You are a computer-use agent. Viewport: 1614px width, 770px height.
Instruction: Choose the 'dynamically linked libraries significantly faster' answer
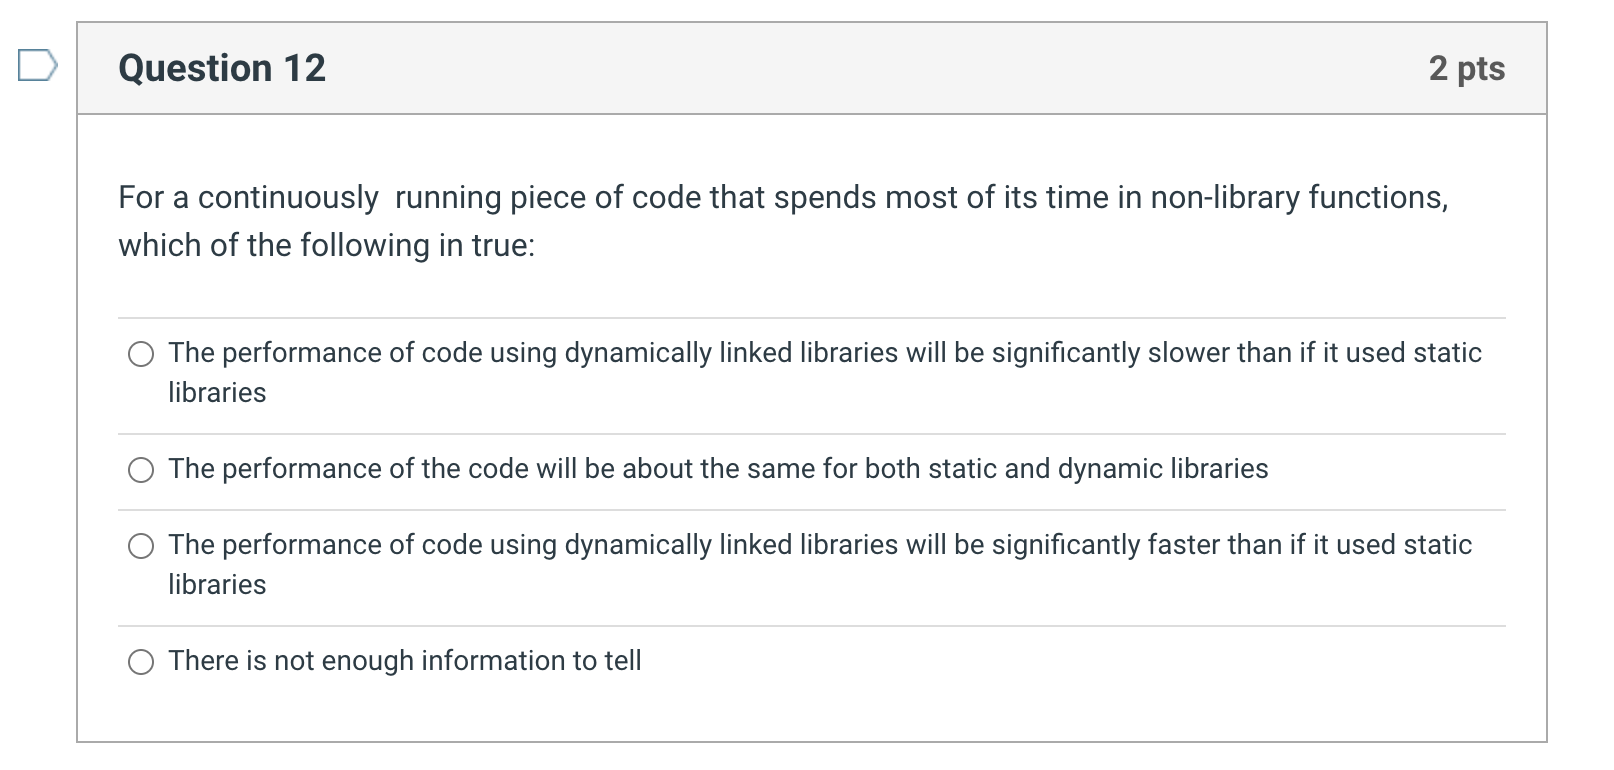[141, 546]
